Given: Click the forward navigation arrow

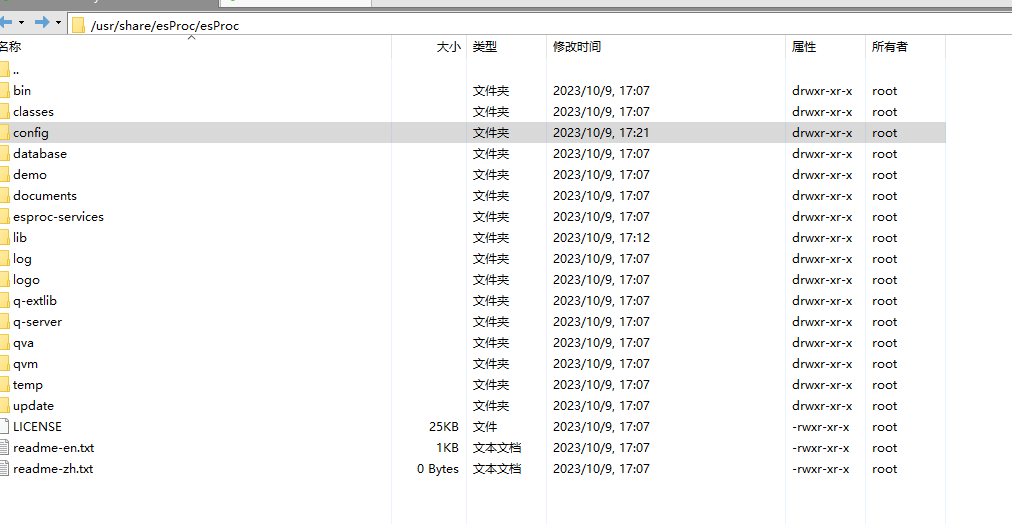Looking at the screenshot, I should pyautogui.click(x=43, y=23).
